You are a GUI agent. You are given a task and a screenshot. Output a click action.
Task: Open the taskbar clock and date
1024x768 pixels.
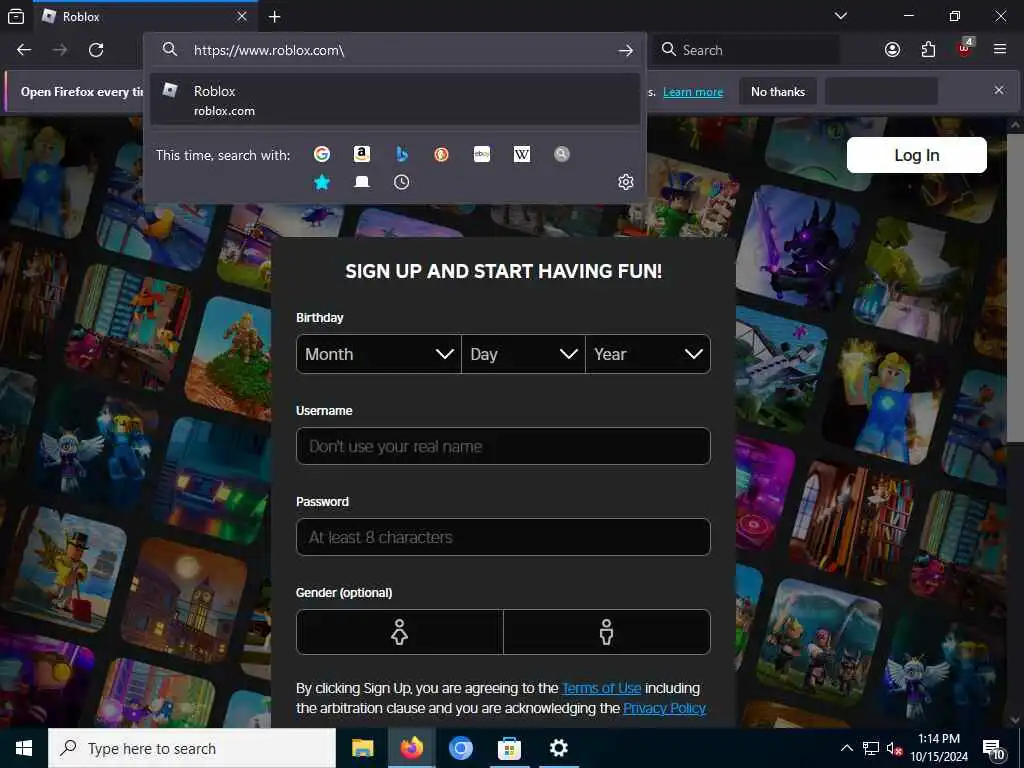tap(939, 748)
